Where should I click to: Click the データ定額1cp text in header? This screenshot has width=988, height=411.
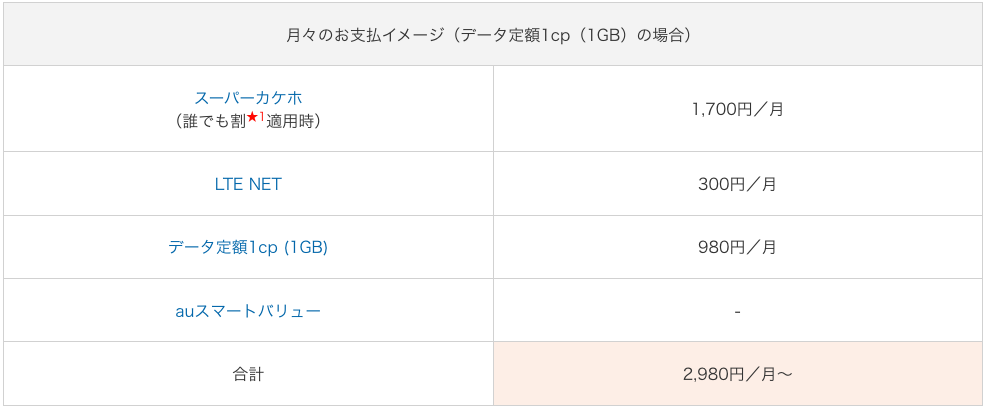(x=513, y=35)
